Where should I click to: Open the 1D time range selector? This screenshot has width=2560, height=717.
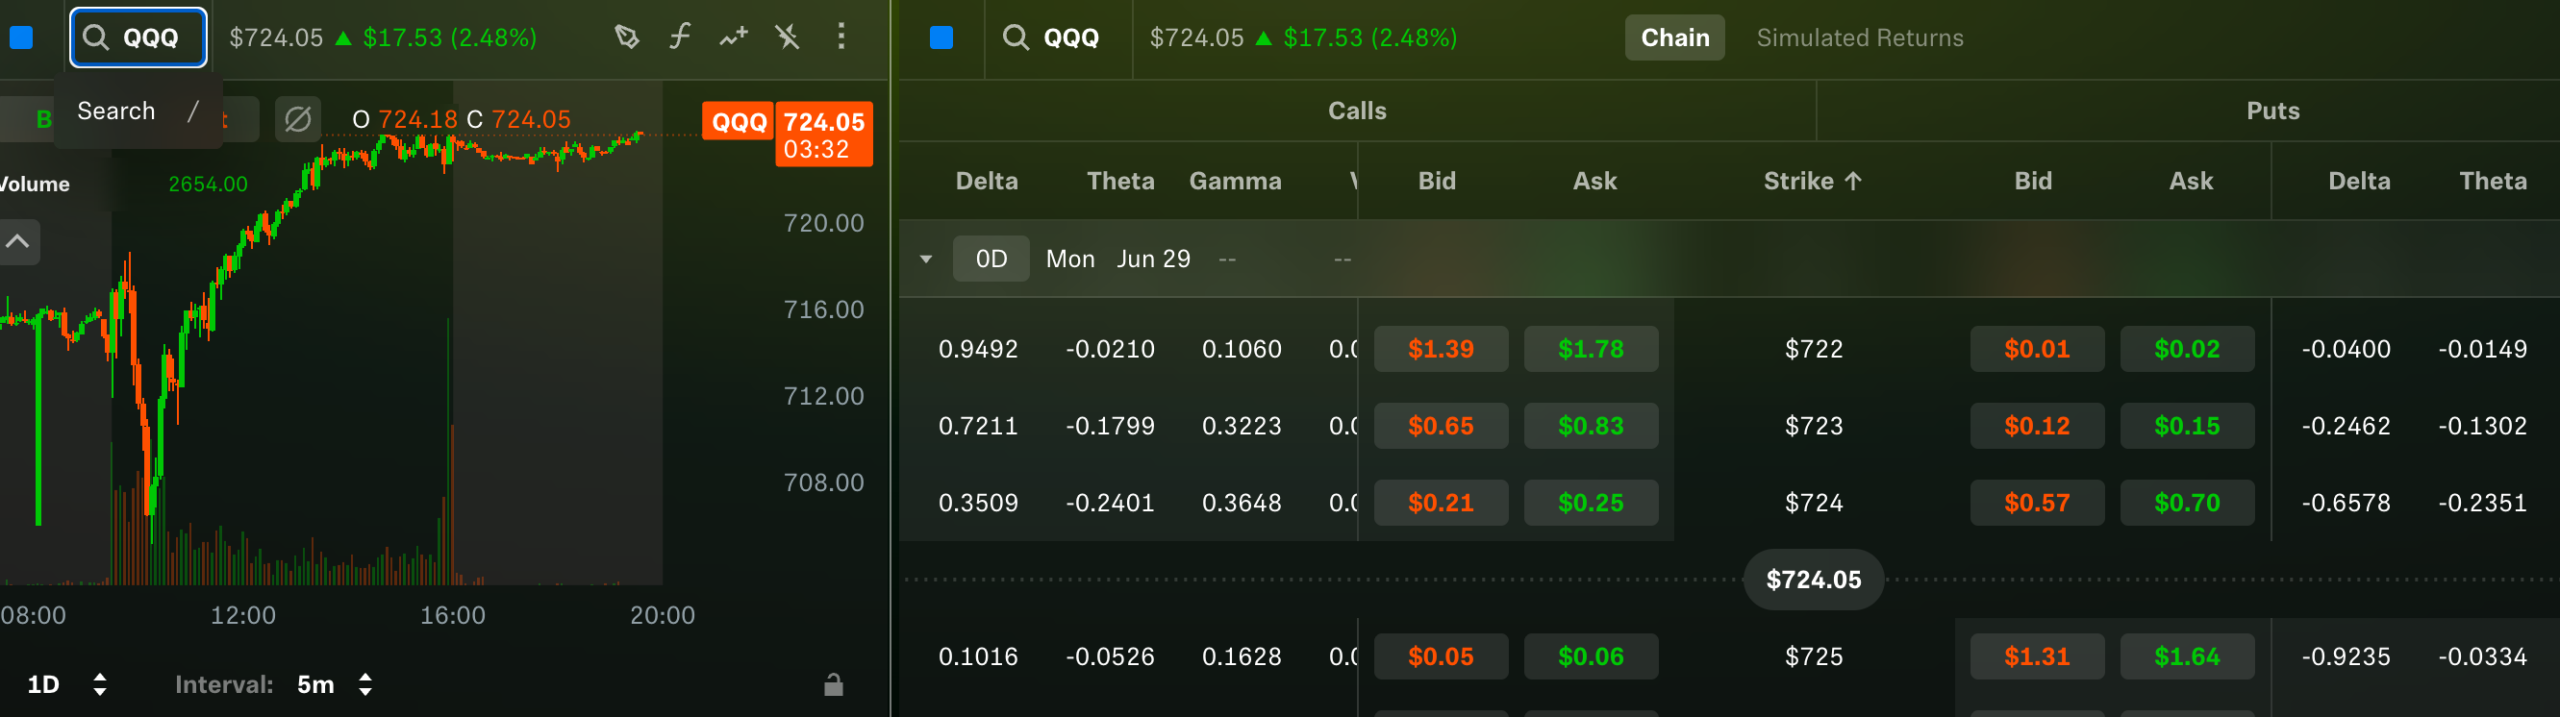click(66, 685)
